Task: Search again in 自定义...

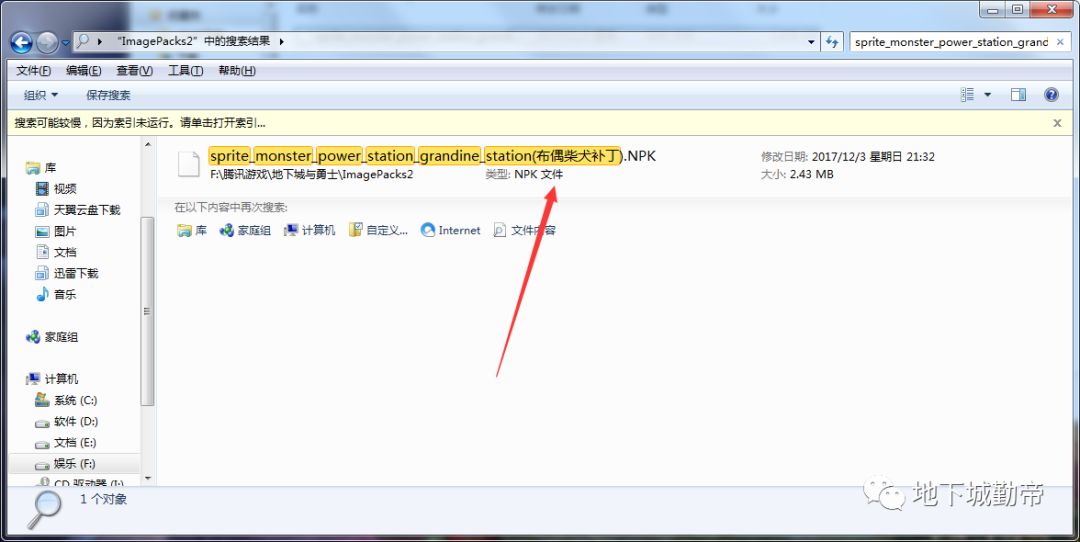Action: (378, 231)
